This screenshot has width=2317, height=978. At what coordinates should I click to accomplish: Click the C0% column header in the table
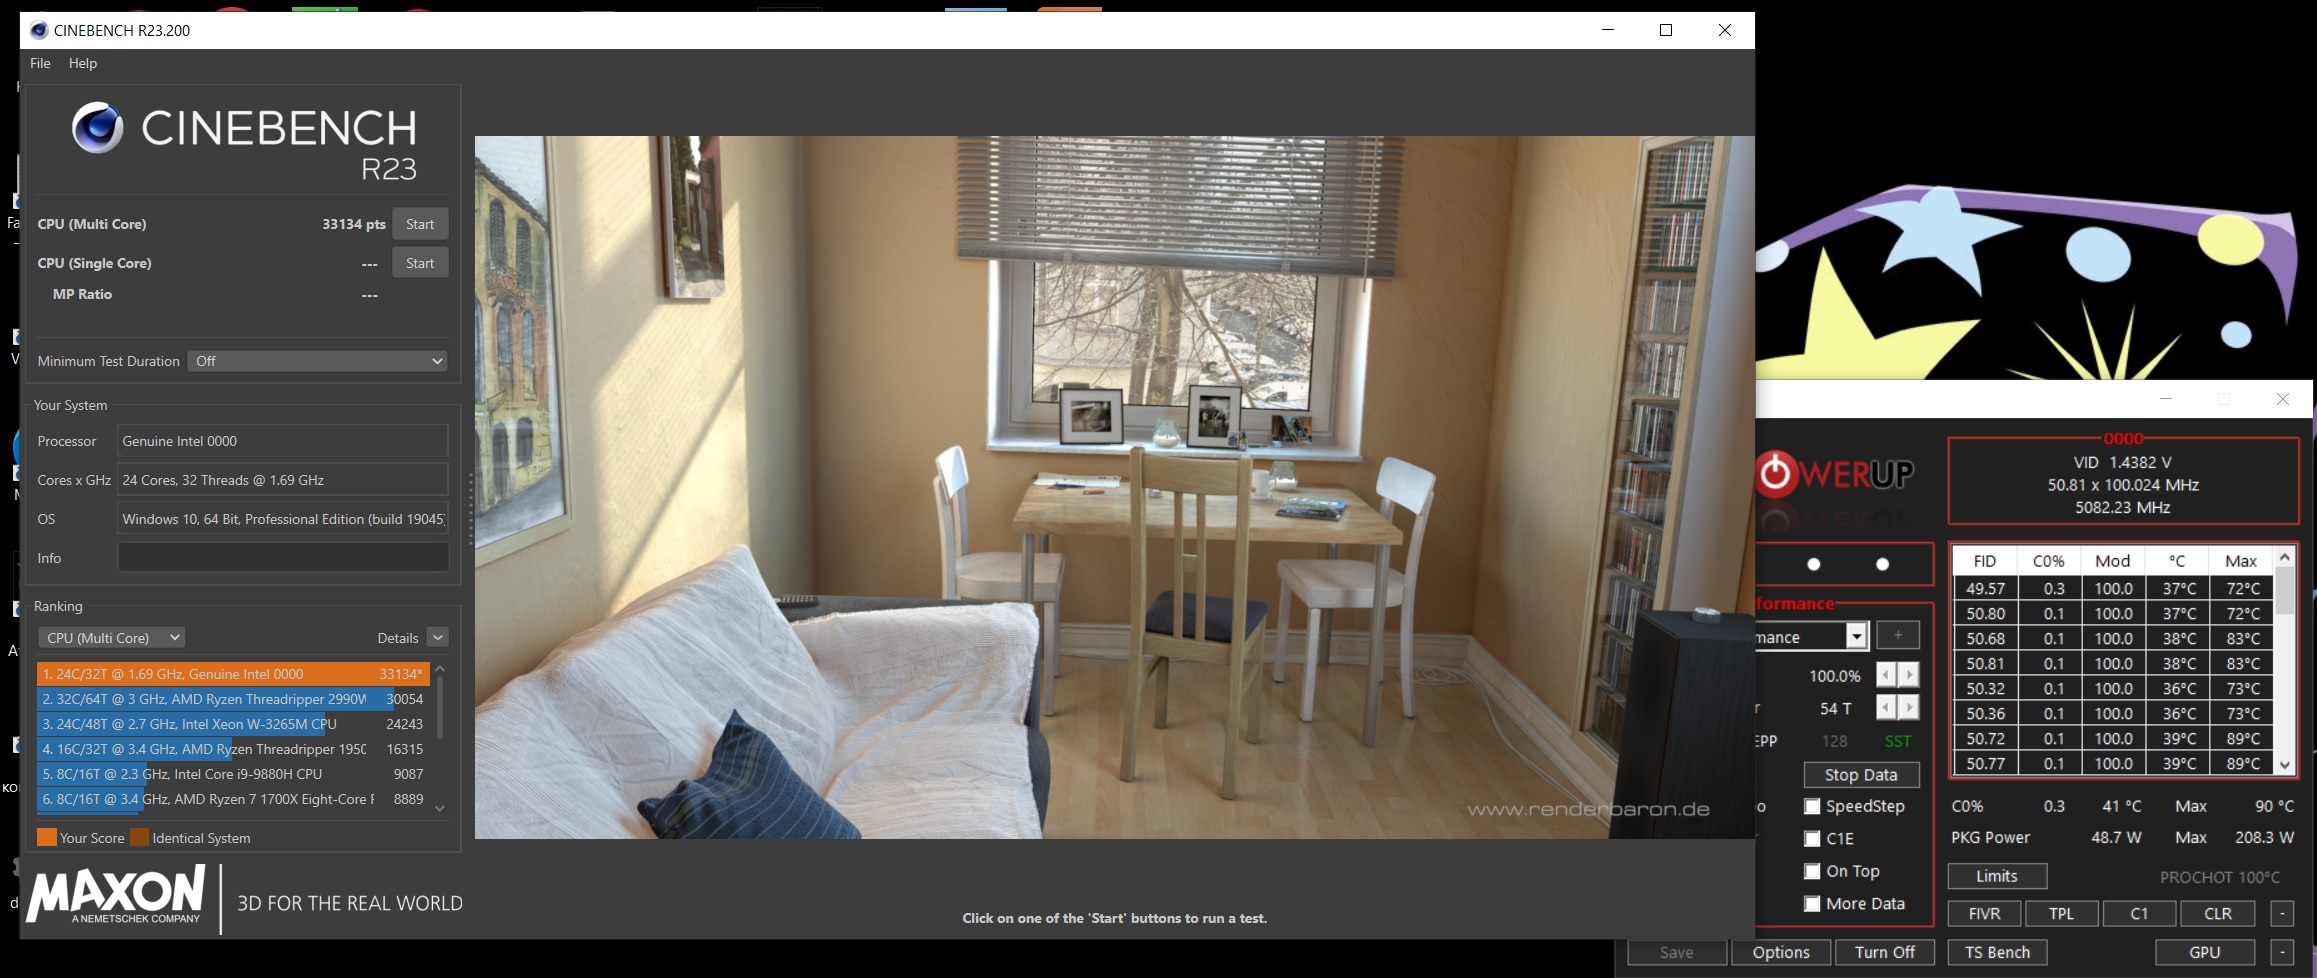[2048, 561]
